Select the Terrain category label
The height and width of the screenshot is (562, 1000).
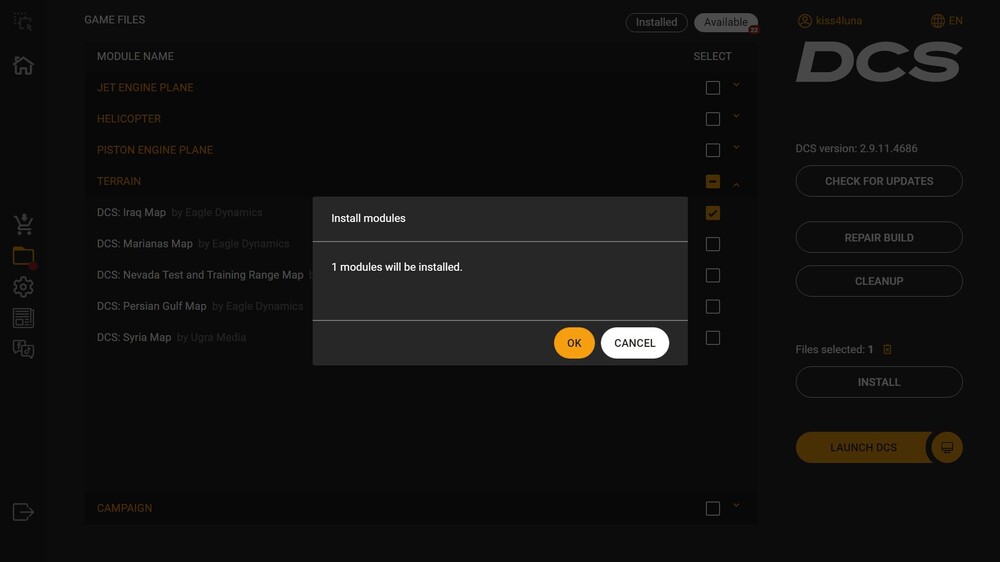click(x=119, y=181)
